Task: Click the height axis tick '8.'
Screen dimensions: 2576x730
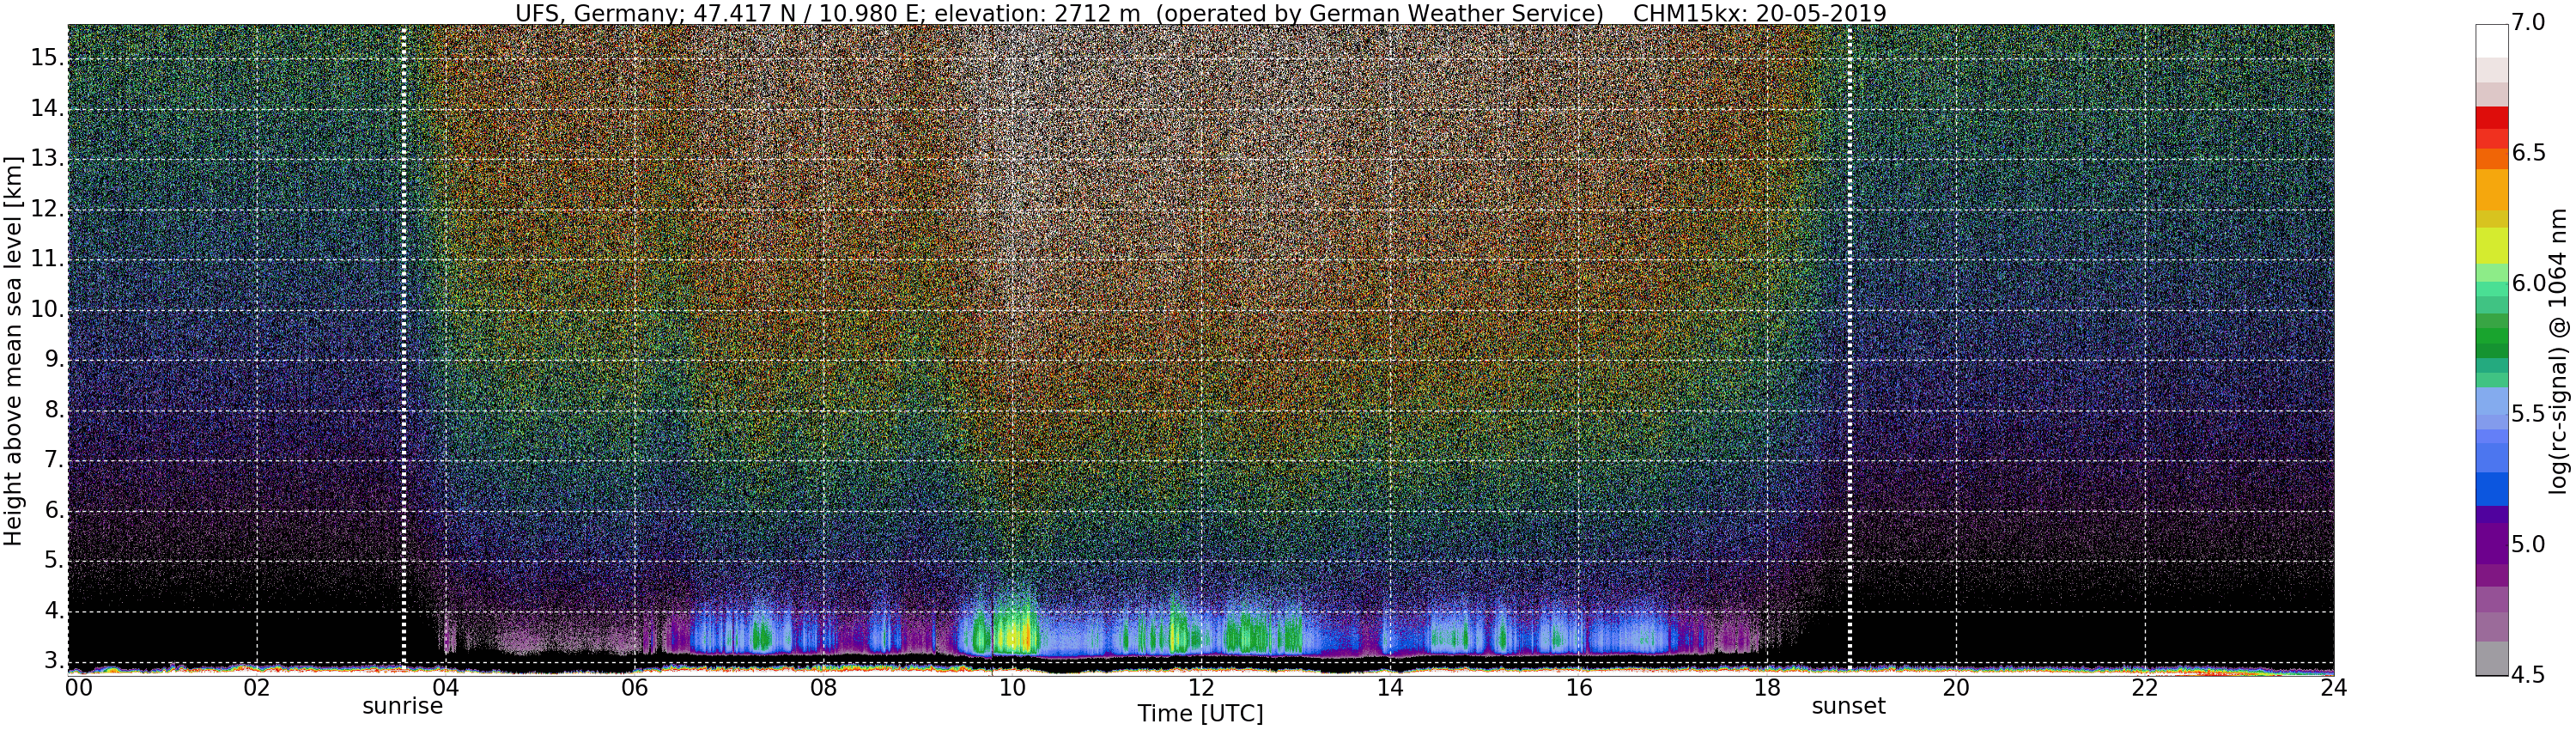Action: (53, 410)
